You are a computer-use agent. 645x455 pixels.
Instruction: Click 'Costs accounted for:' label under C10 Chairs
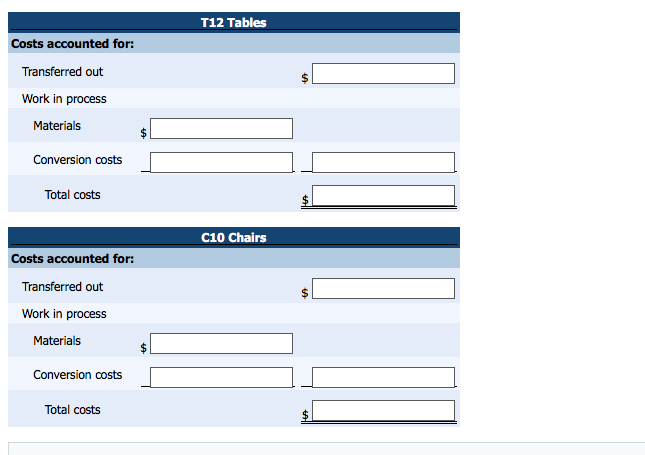click(x=73, y=259)
